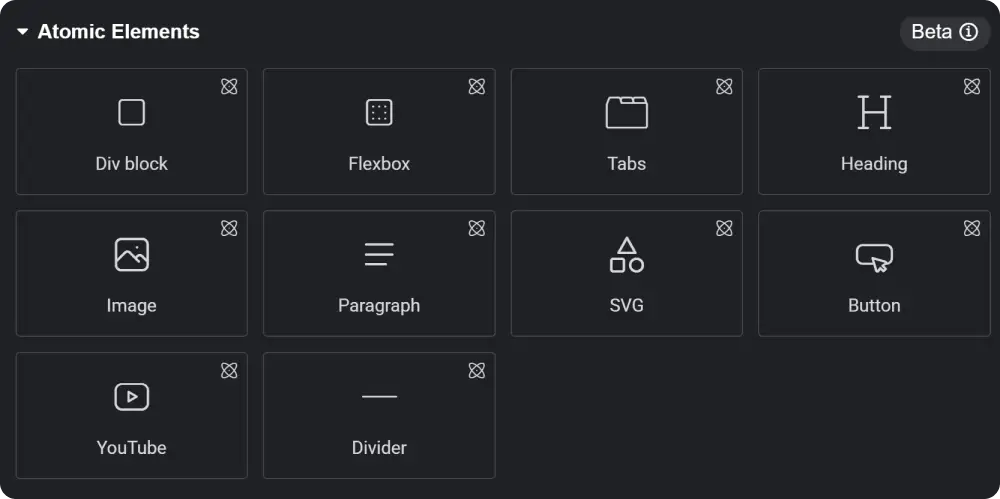Select the Image element icon
This screenshot has height=499, width=1000.
tap(131, 254)
